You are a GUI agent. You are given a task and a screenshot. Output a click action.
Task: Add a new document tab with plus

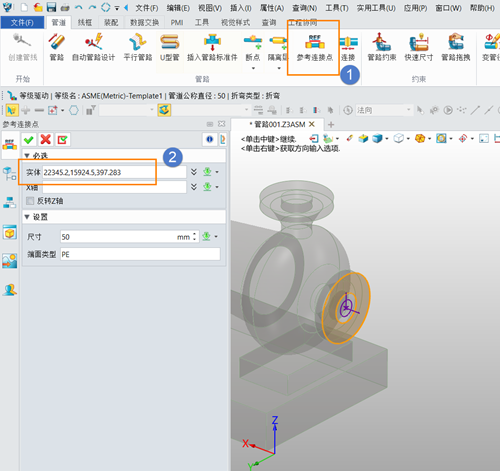point(331,124)
